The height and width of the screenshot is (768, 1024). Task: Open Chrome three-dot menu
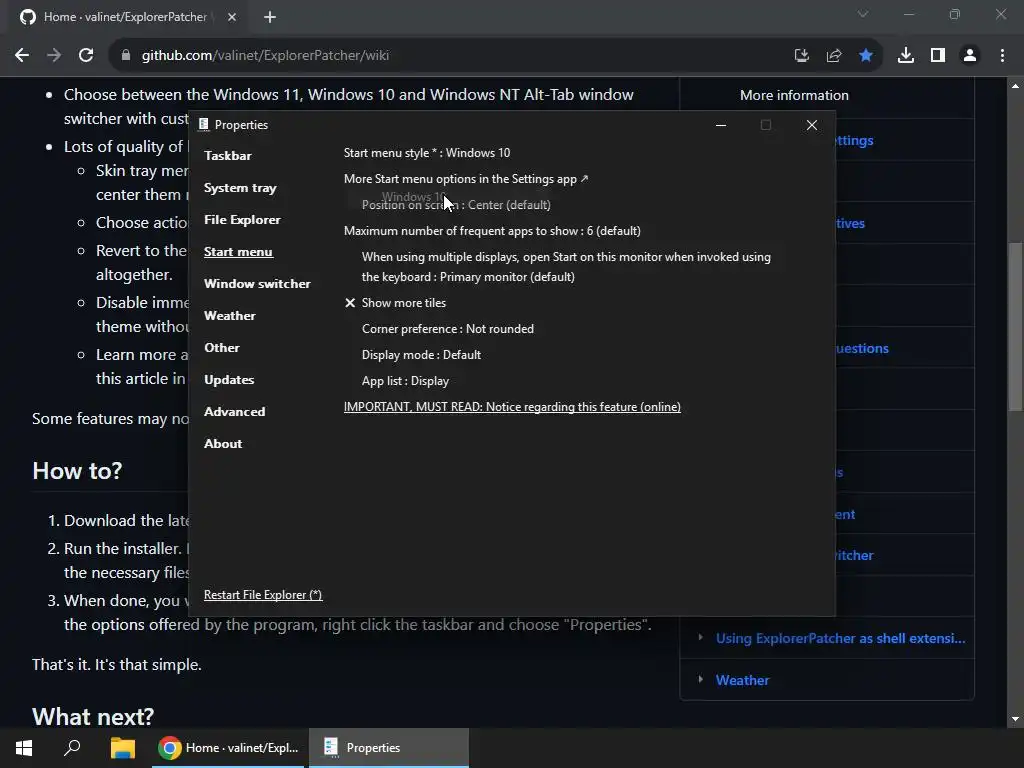tap(1002, 56)
